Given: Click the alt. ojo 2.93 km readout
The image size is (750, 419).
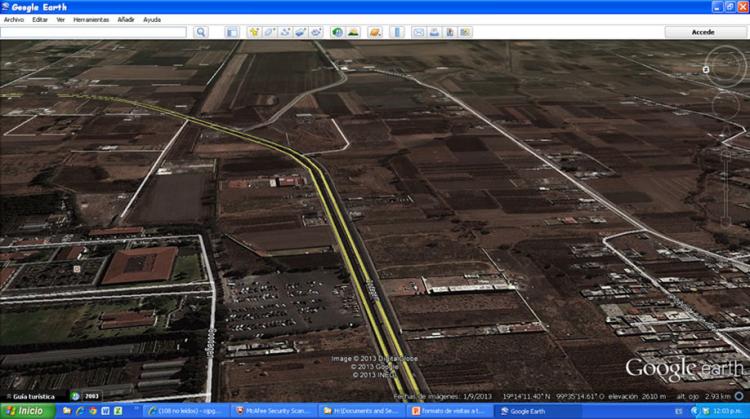Looking at the screenshot, I should 704,397.
